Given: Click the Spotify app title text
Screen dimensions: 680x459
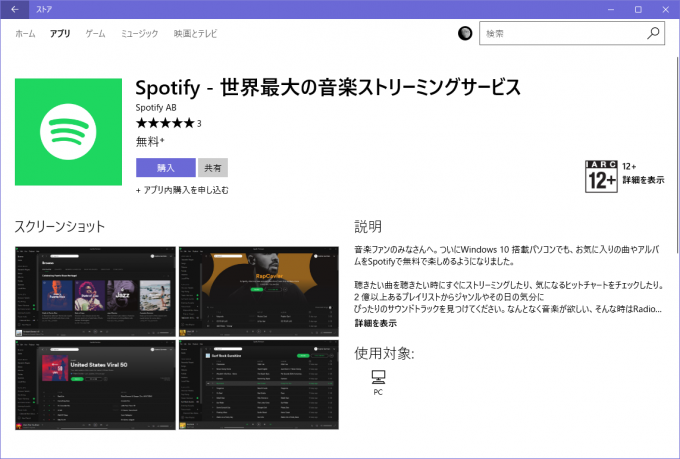Looking at the screenshot, I should click(x=328, y=88).
